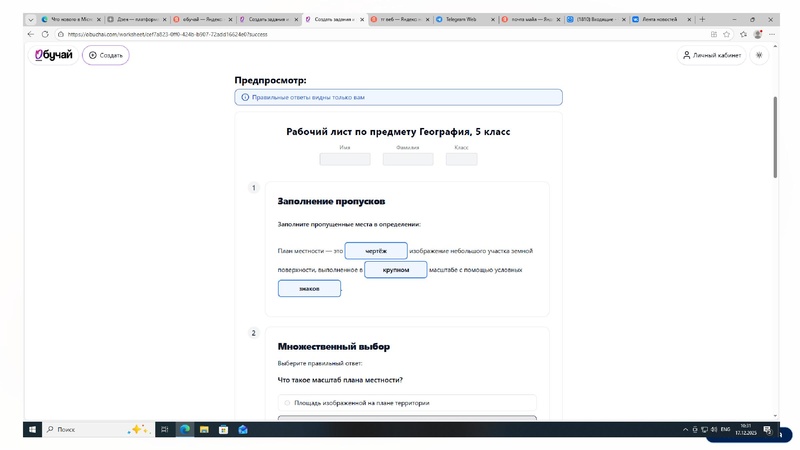Open volume control in system tray
This screenshot has width=800, height=450.
click(x=714, y=430)
